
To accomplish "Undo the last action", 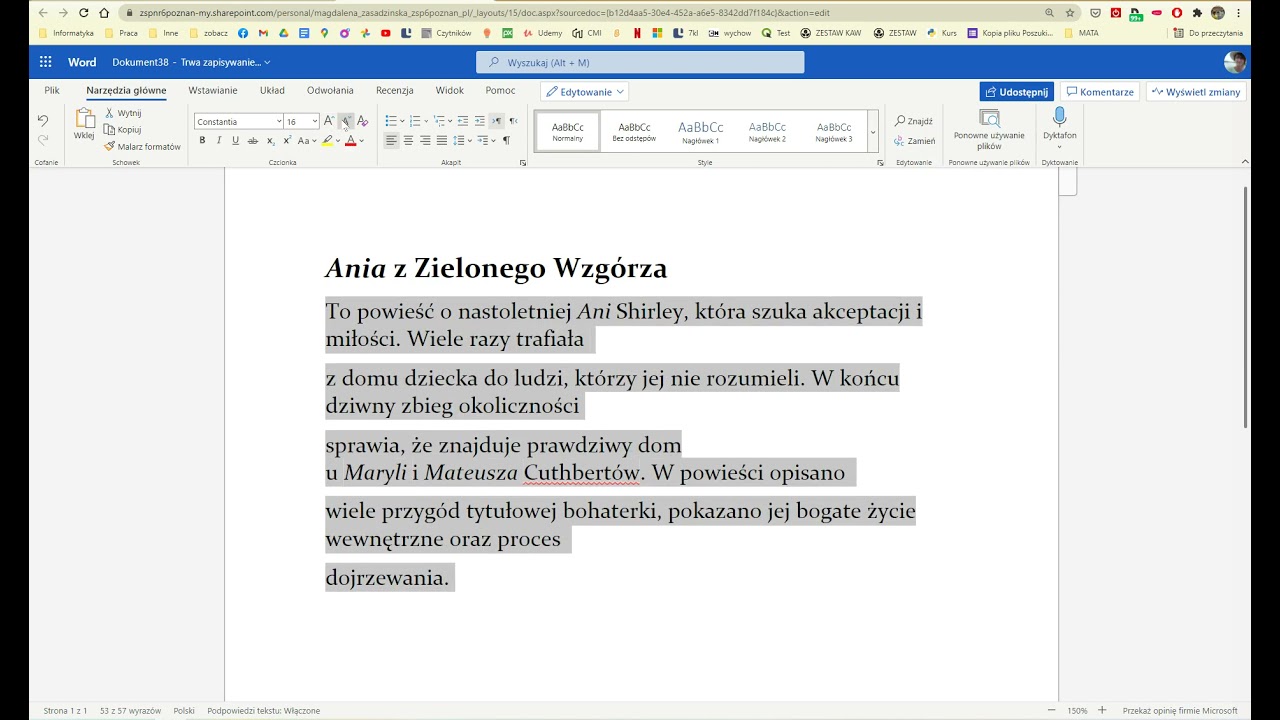I will 43,121.
